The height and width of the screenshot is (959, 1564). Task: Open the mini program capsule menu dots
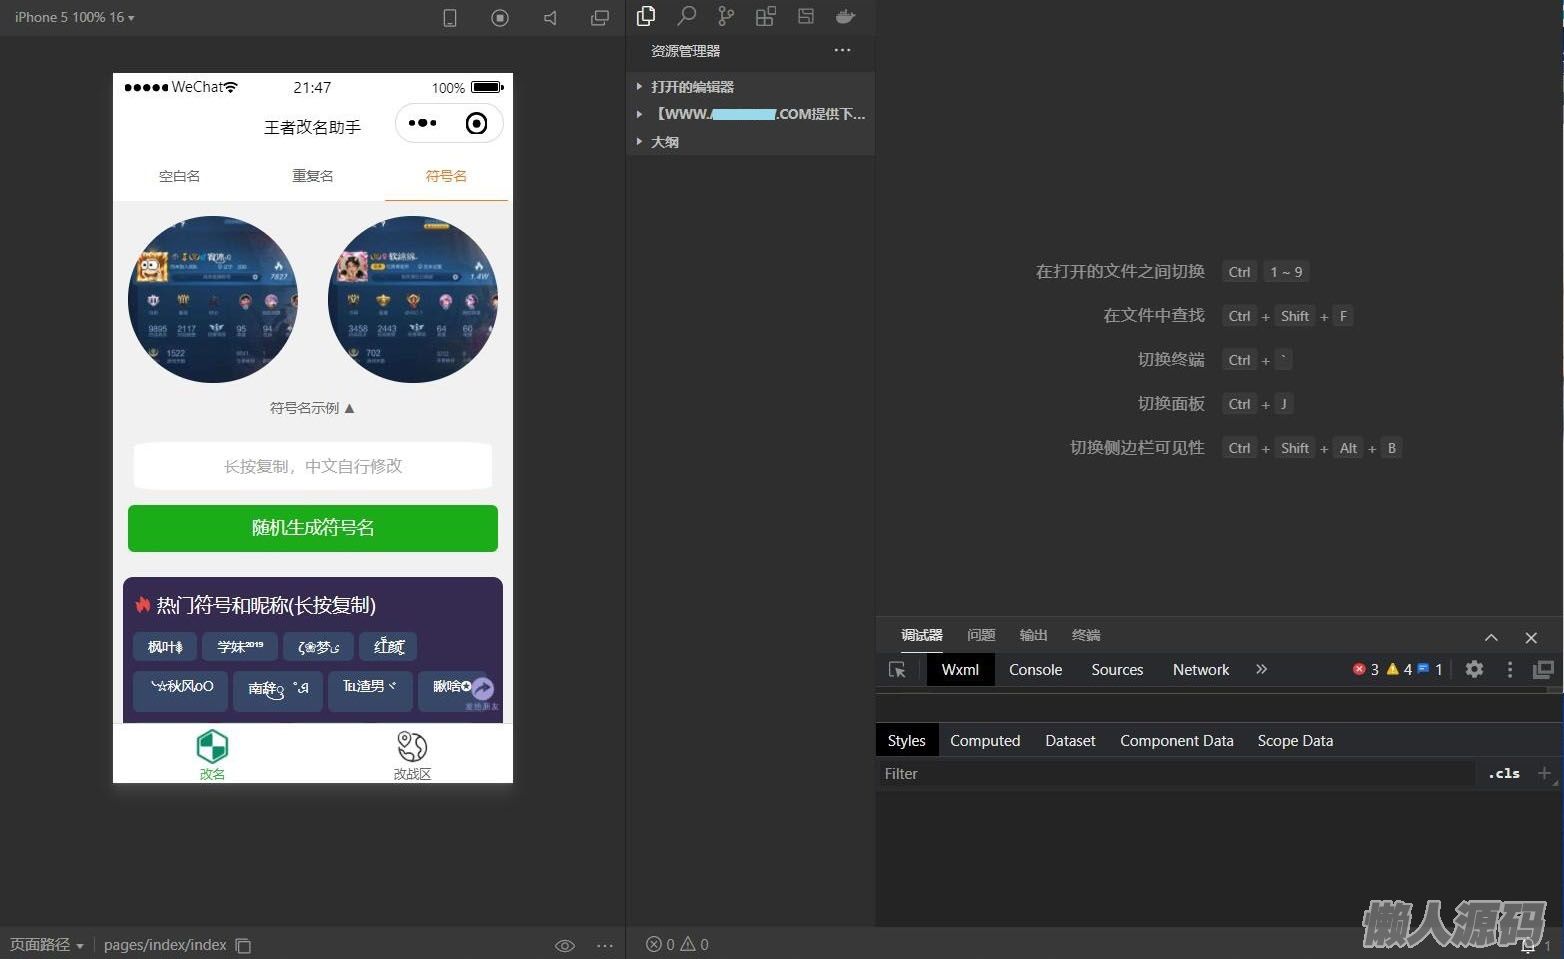[x=422, y=123]
